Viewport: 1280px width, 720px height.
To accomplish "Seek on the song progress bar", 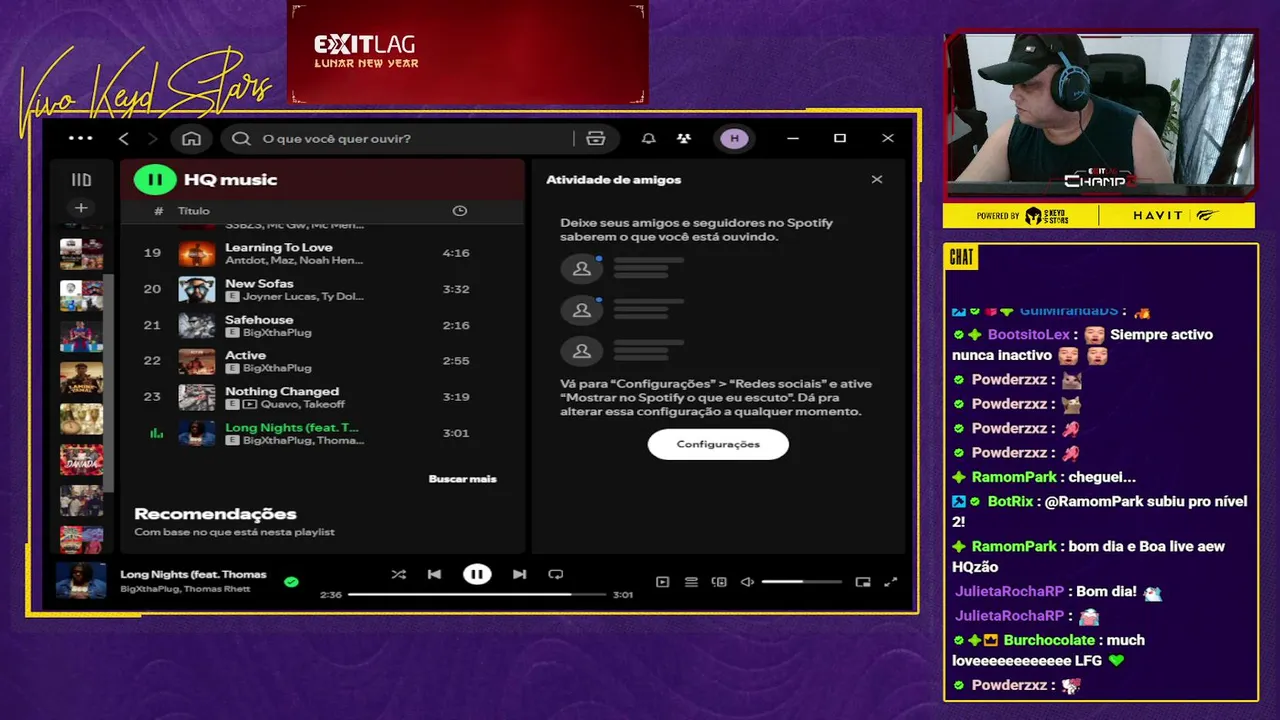I will pyautogui.click(x=477, y=594).
